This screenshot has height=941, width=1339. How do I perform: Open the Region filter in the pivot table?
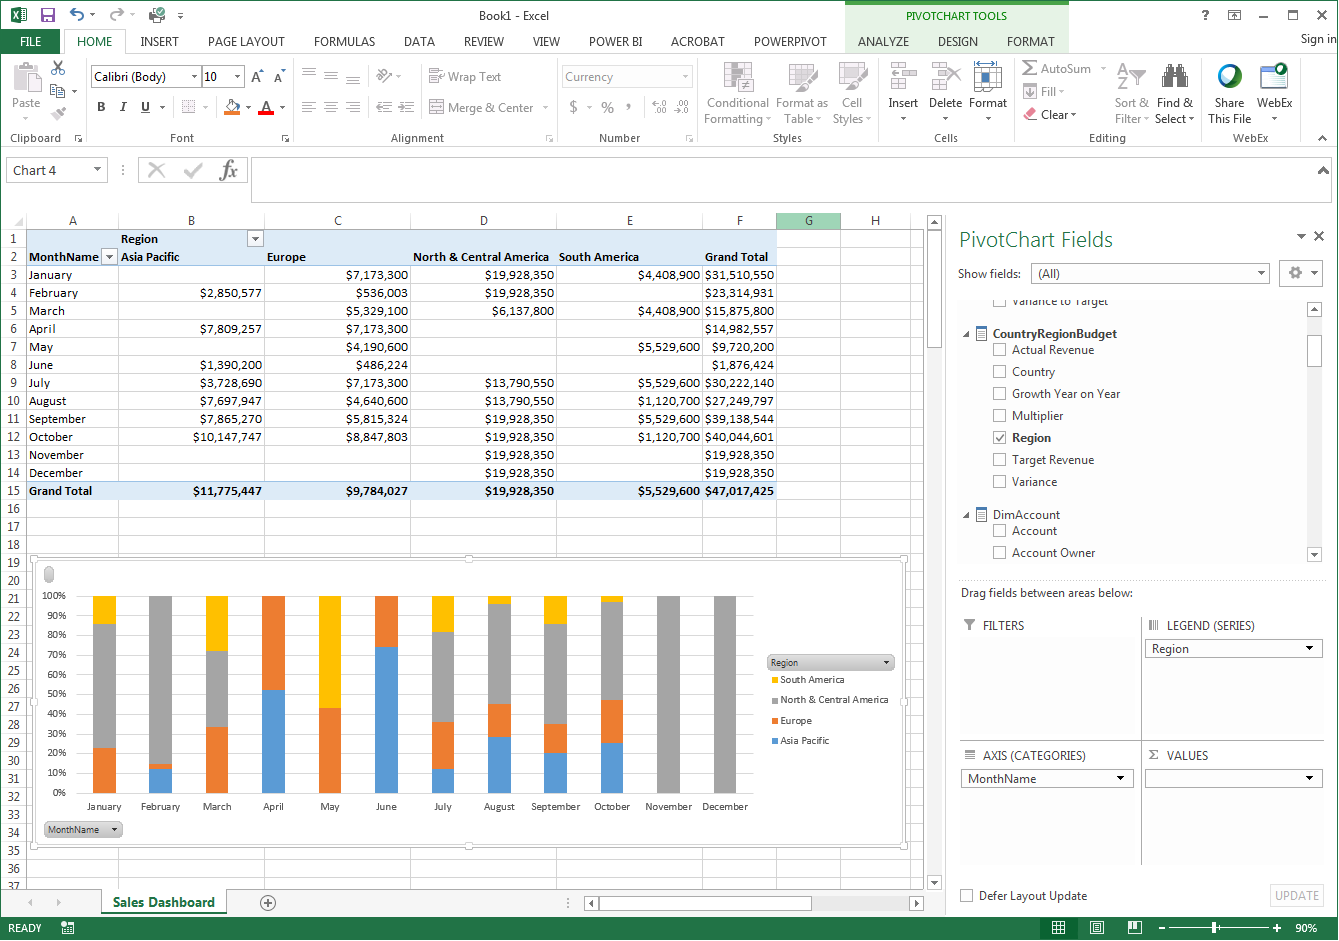click(x=255, y=238)
